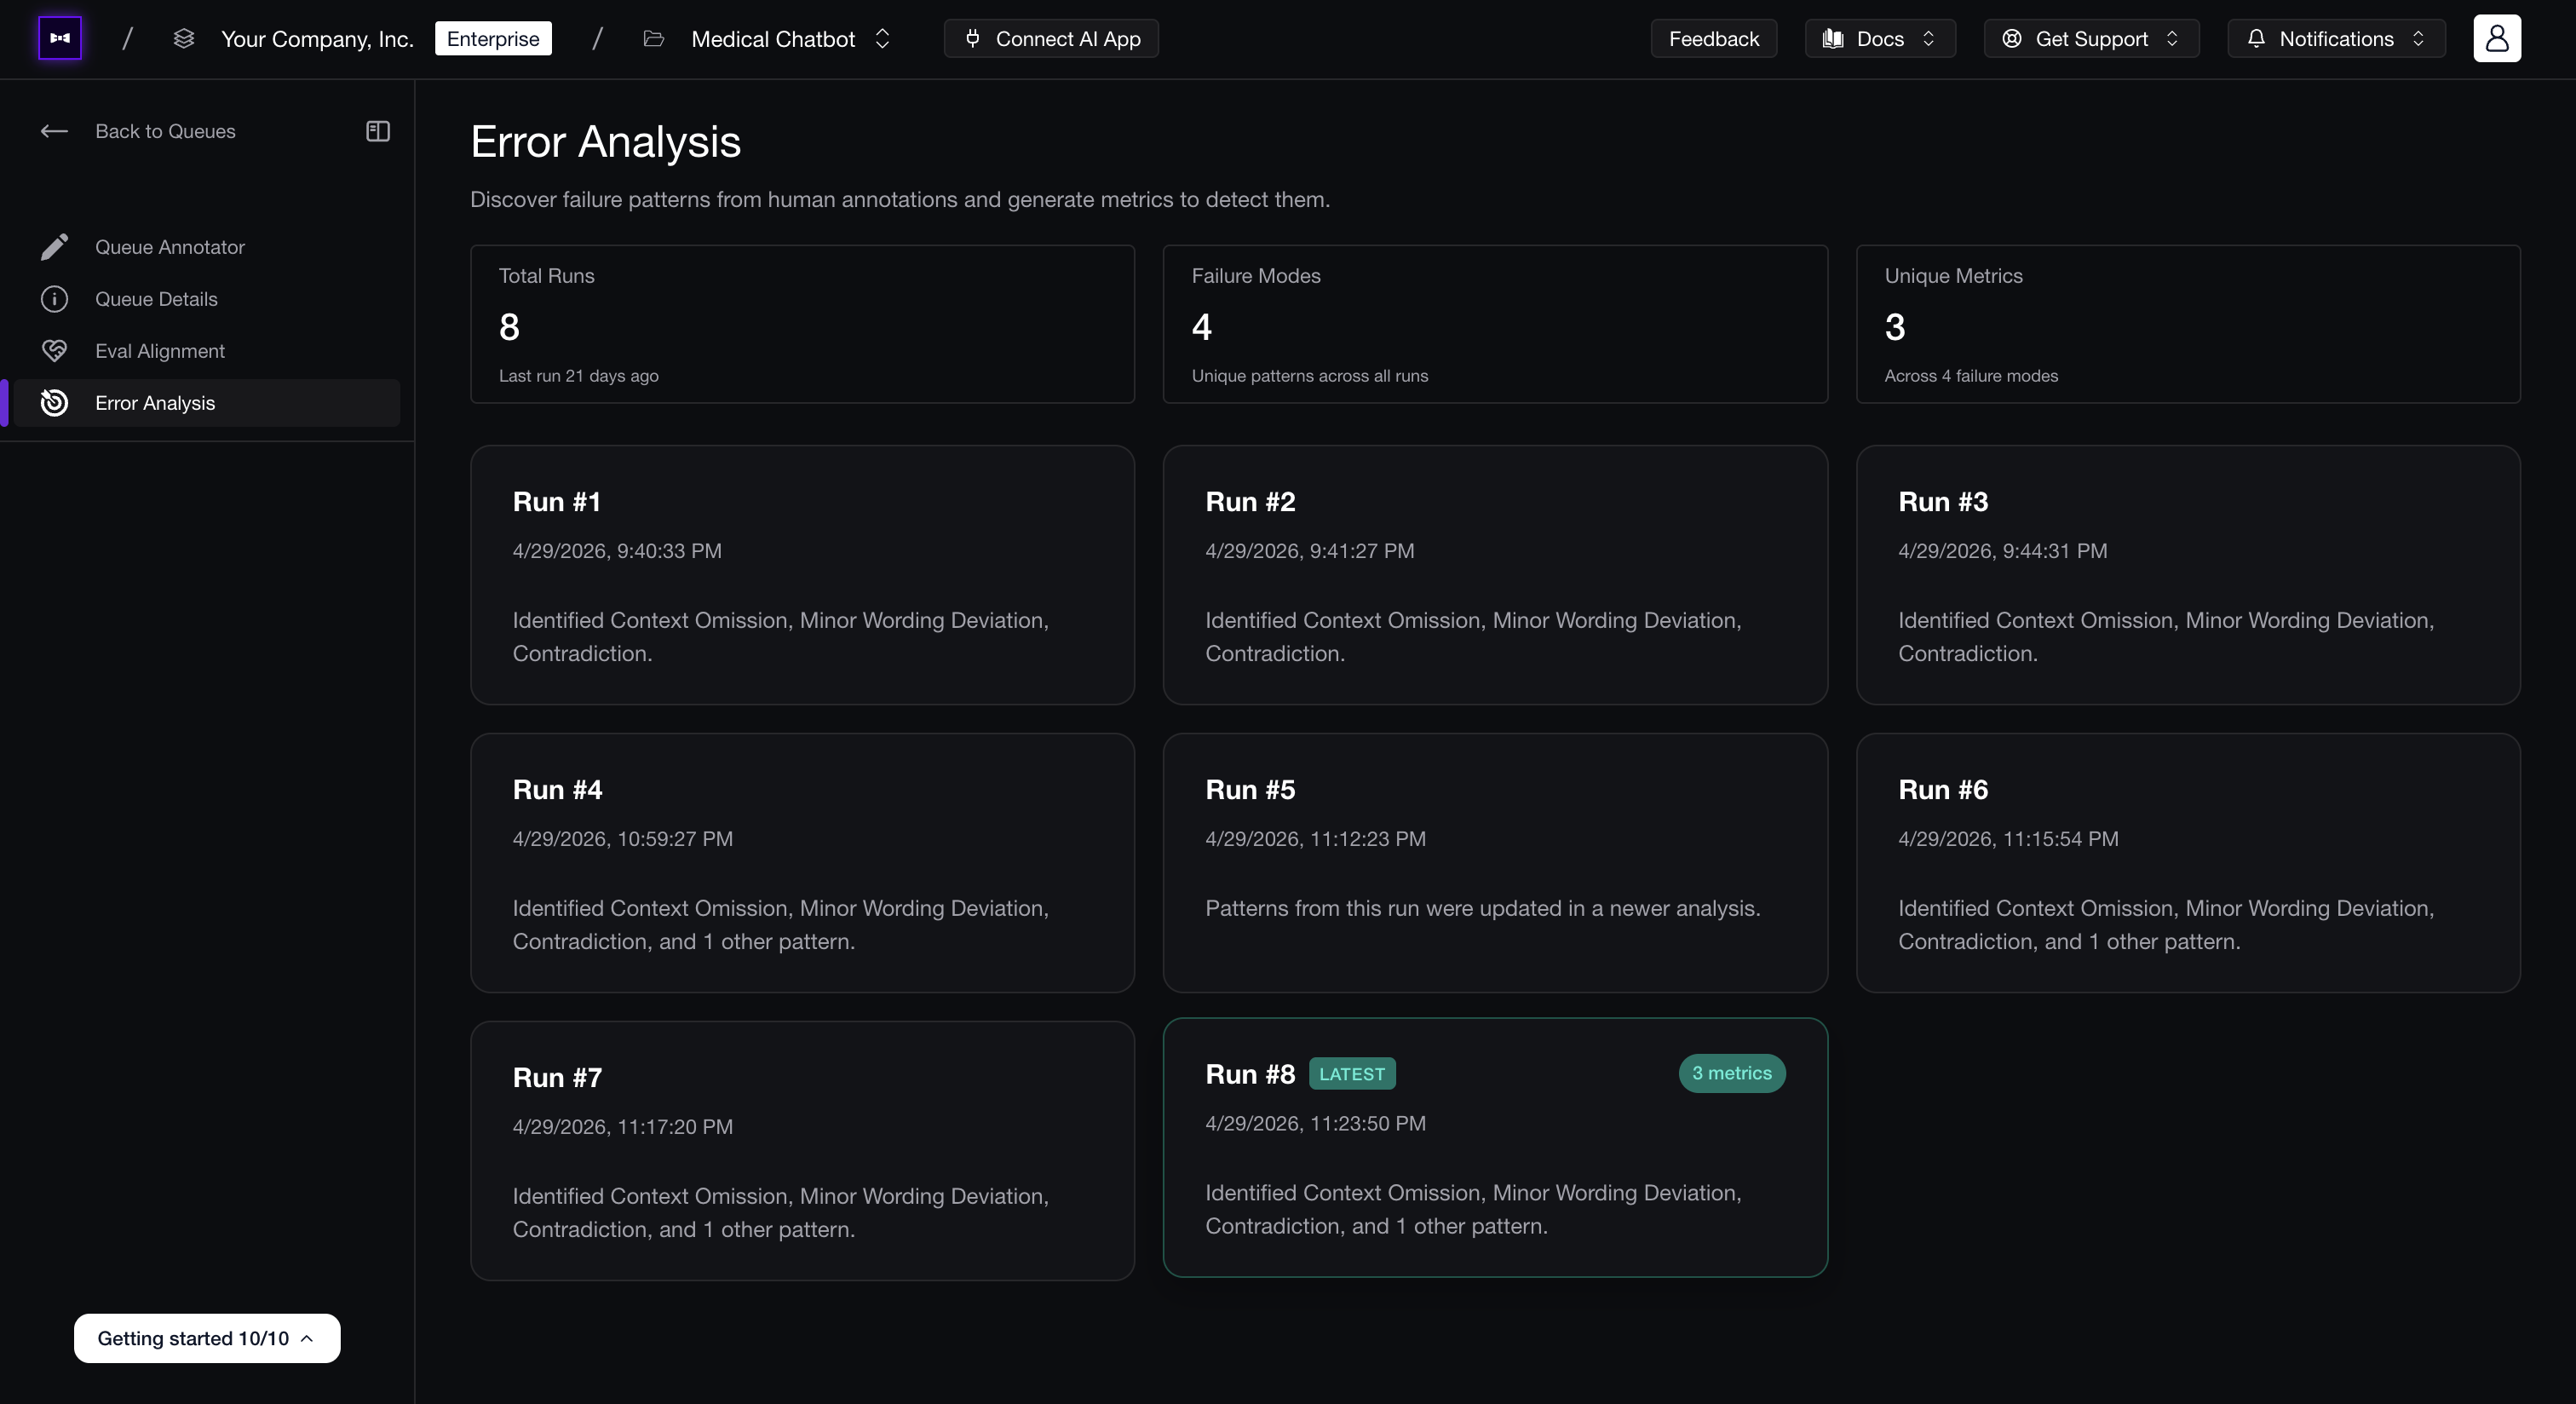Click timestamp 4/29/2026, 11:23:50 PM
The height and width of the screenshot is (1404, 2576).
(x=1315, y=1124)
